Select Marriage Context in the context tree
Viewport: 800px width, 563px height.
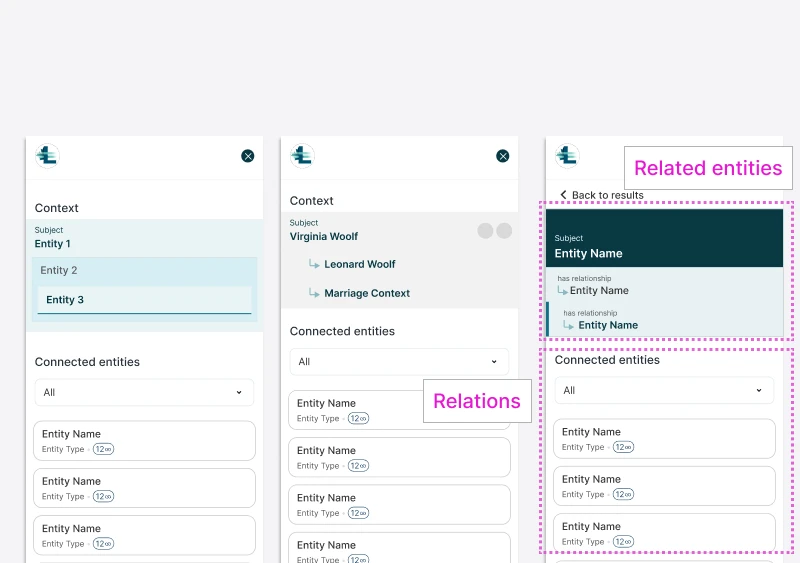[367, 293]
